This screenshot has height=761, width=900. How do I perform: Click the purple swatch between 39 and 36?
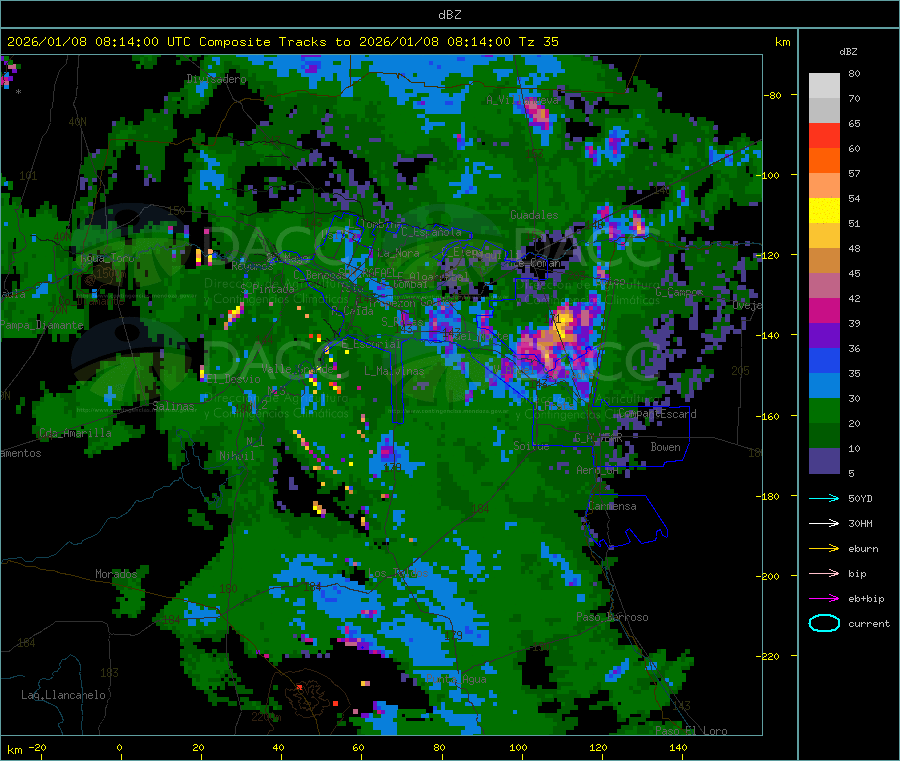point(824,336)
